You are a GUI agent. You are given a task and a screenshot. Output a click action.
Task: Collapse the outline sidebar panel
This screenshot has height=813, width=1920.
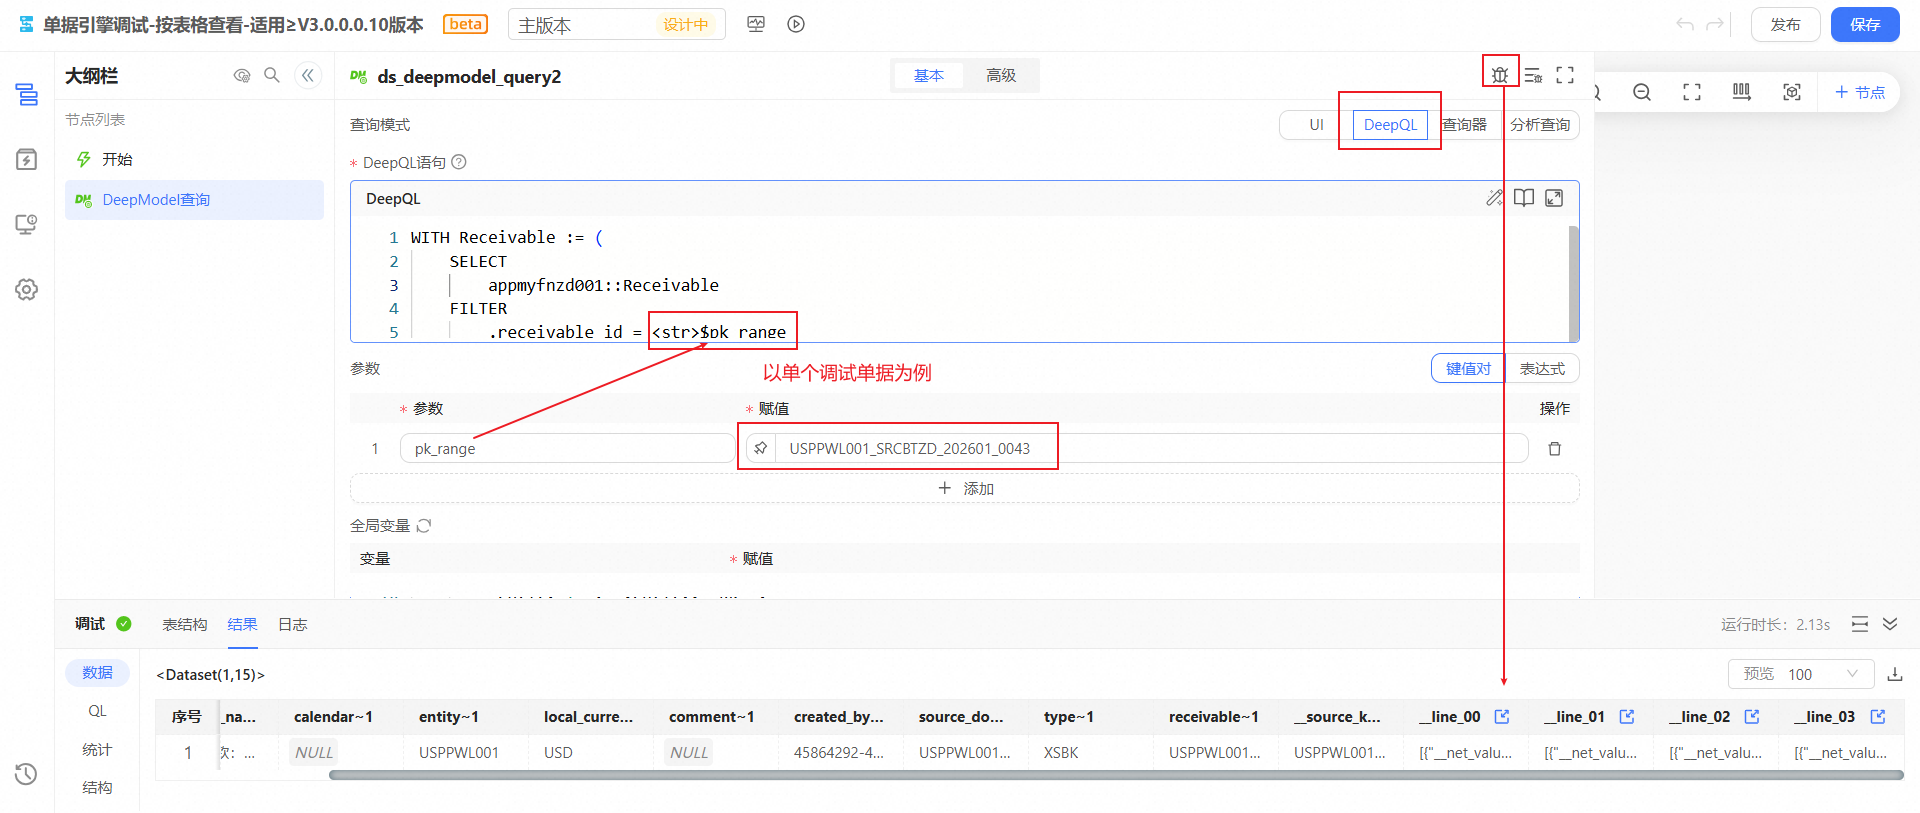click(x=308, y=75)
